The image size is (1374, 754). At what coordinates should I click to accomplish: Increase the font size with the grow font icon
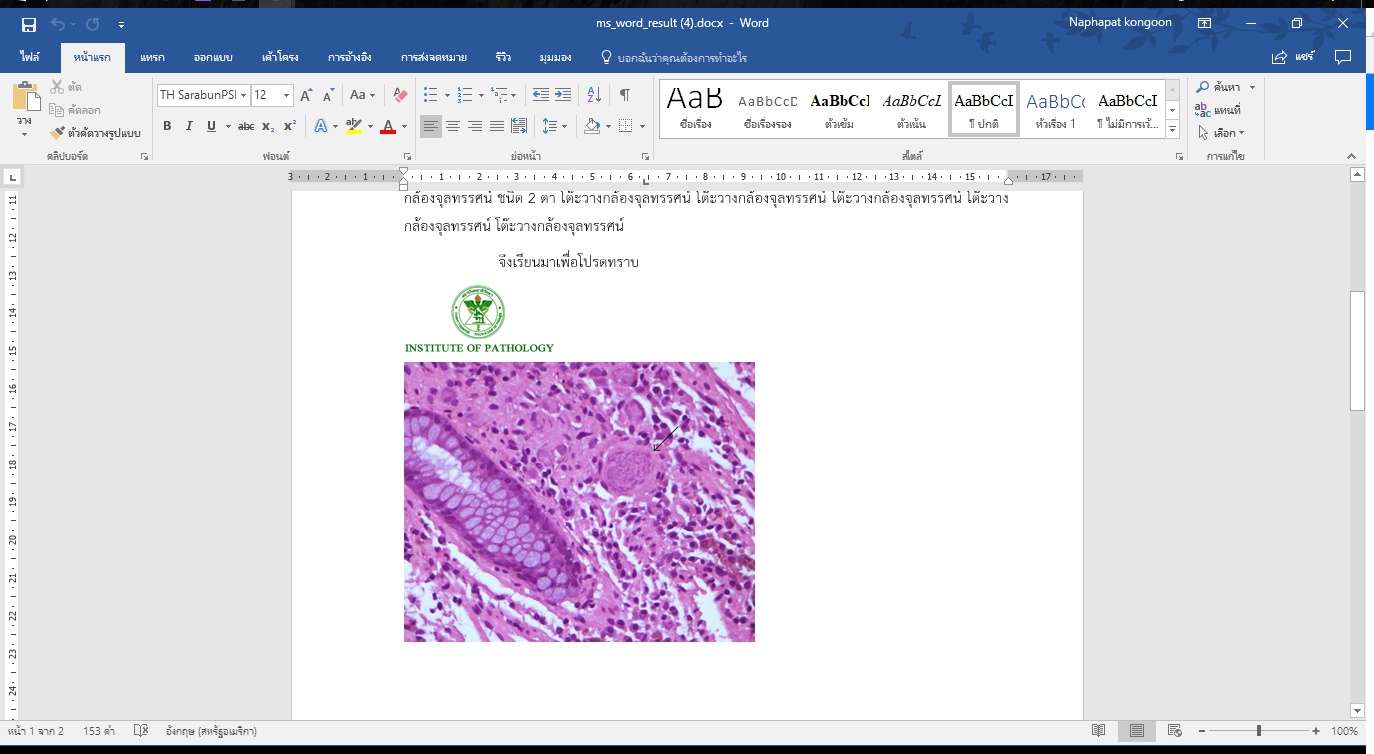click(x=307, y=95)
